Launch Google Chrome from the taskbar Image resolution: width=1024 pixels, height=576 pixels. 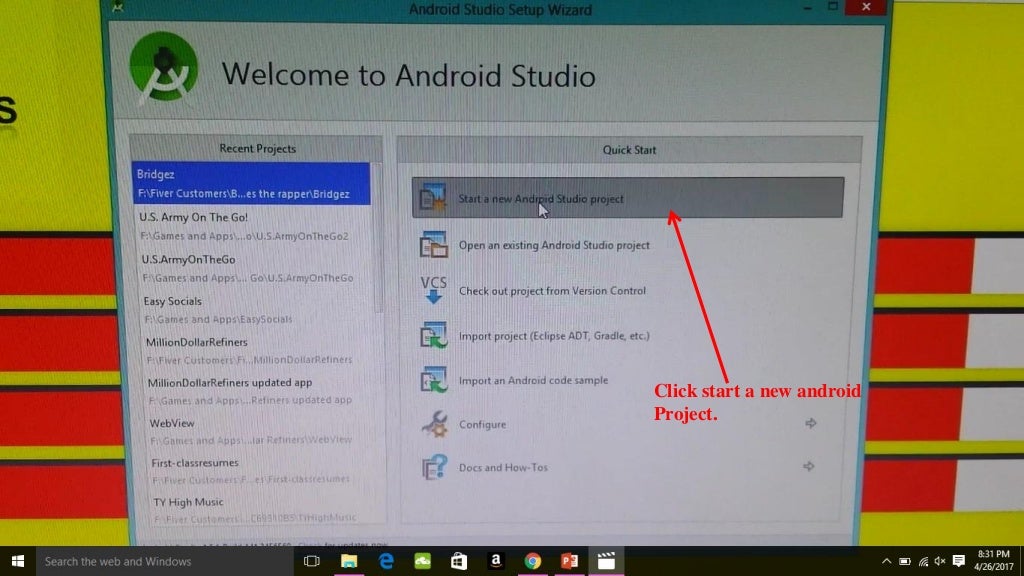tap(533, 561)
